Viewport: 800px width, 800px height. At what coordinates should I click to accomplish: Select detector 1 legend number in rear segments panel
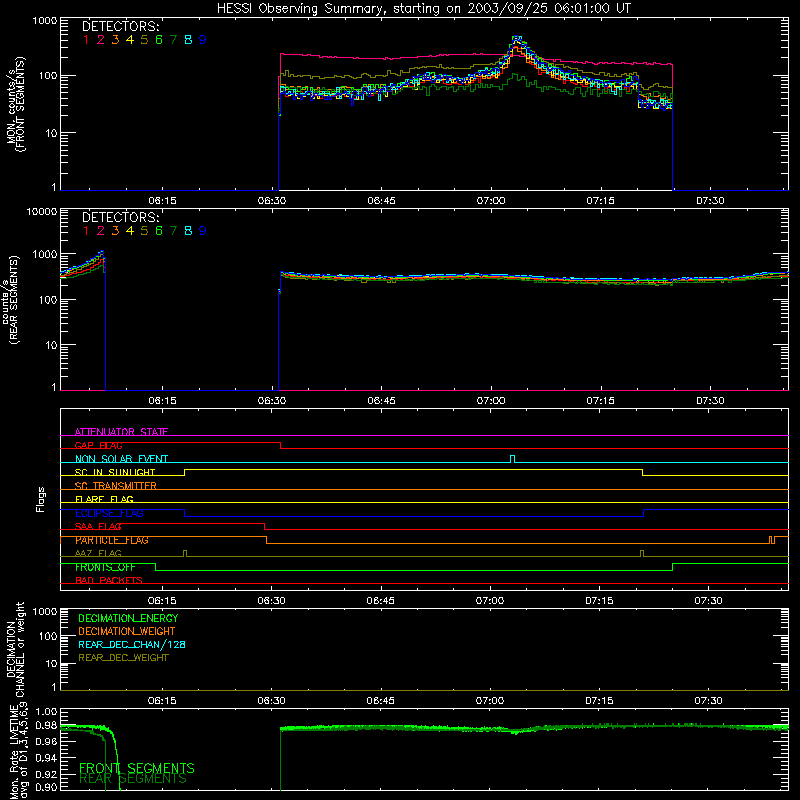(x=86, y=231)
